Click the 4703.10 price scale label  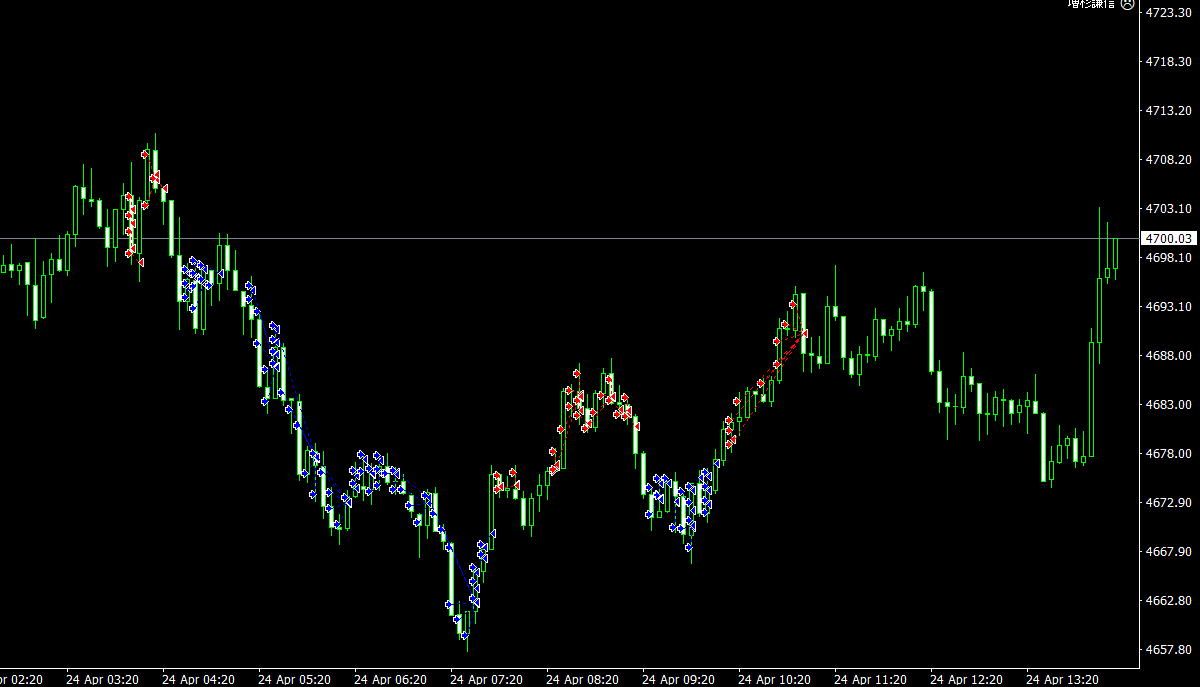[1168, 208]
